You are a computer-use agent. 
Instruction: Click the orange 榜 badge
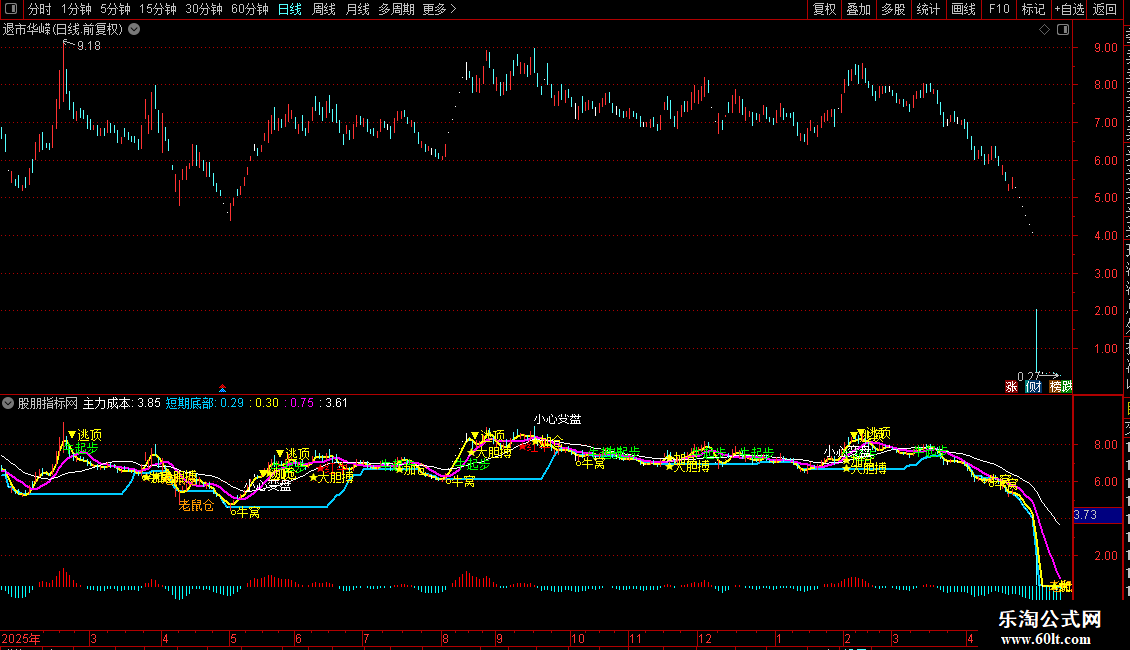1055,387
